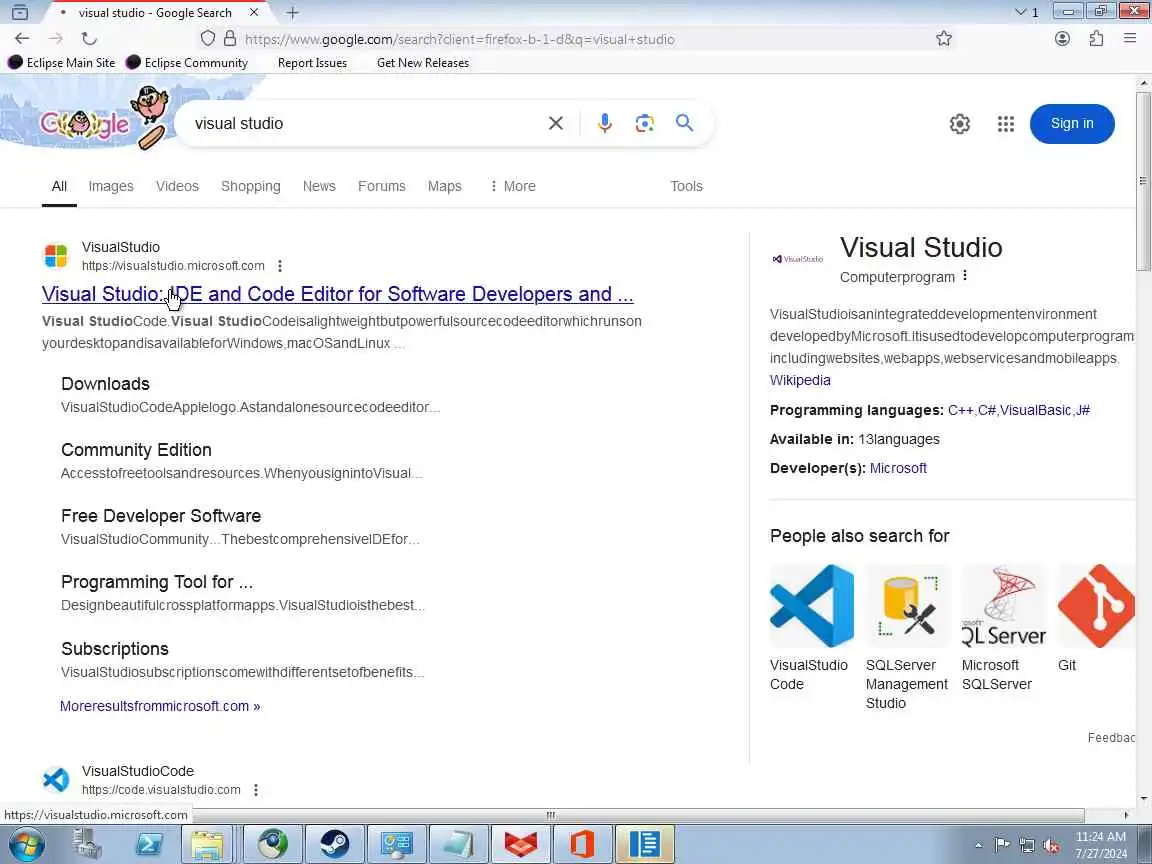Switch to the Forums results tab
The image size is (1152, 864).
tap(381, 186)
